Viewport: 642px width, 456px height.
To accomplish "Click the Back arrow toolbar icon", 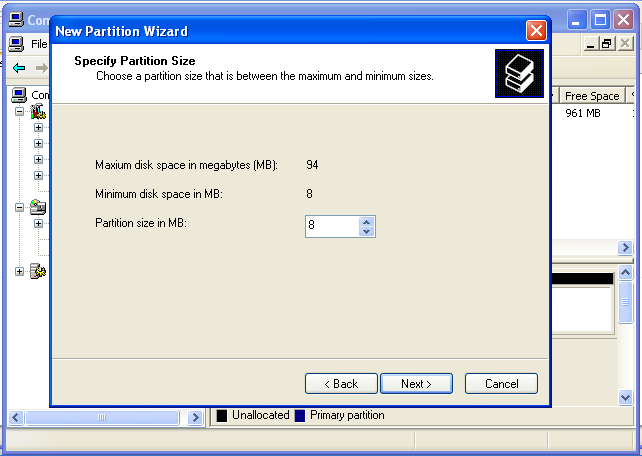I will pos(19,68).
